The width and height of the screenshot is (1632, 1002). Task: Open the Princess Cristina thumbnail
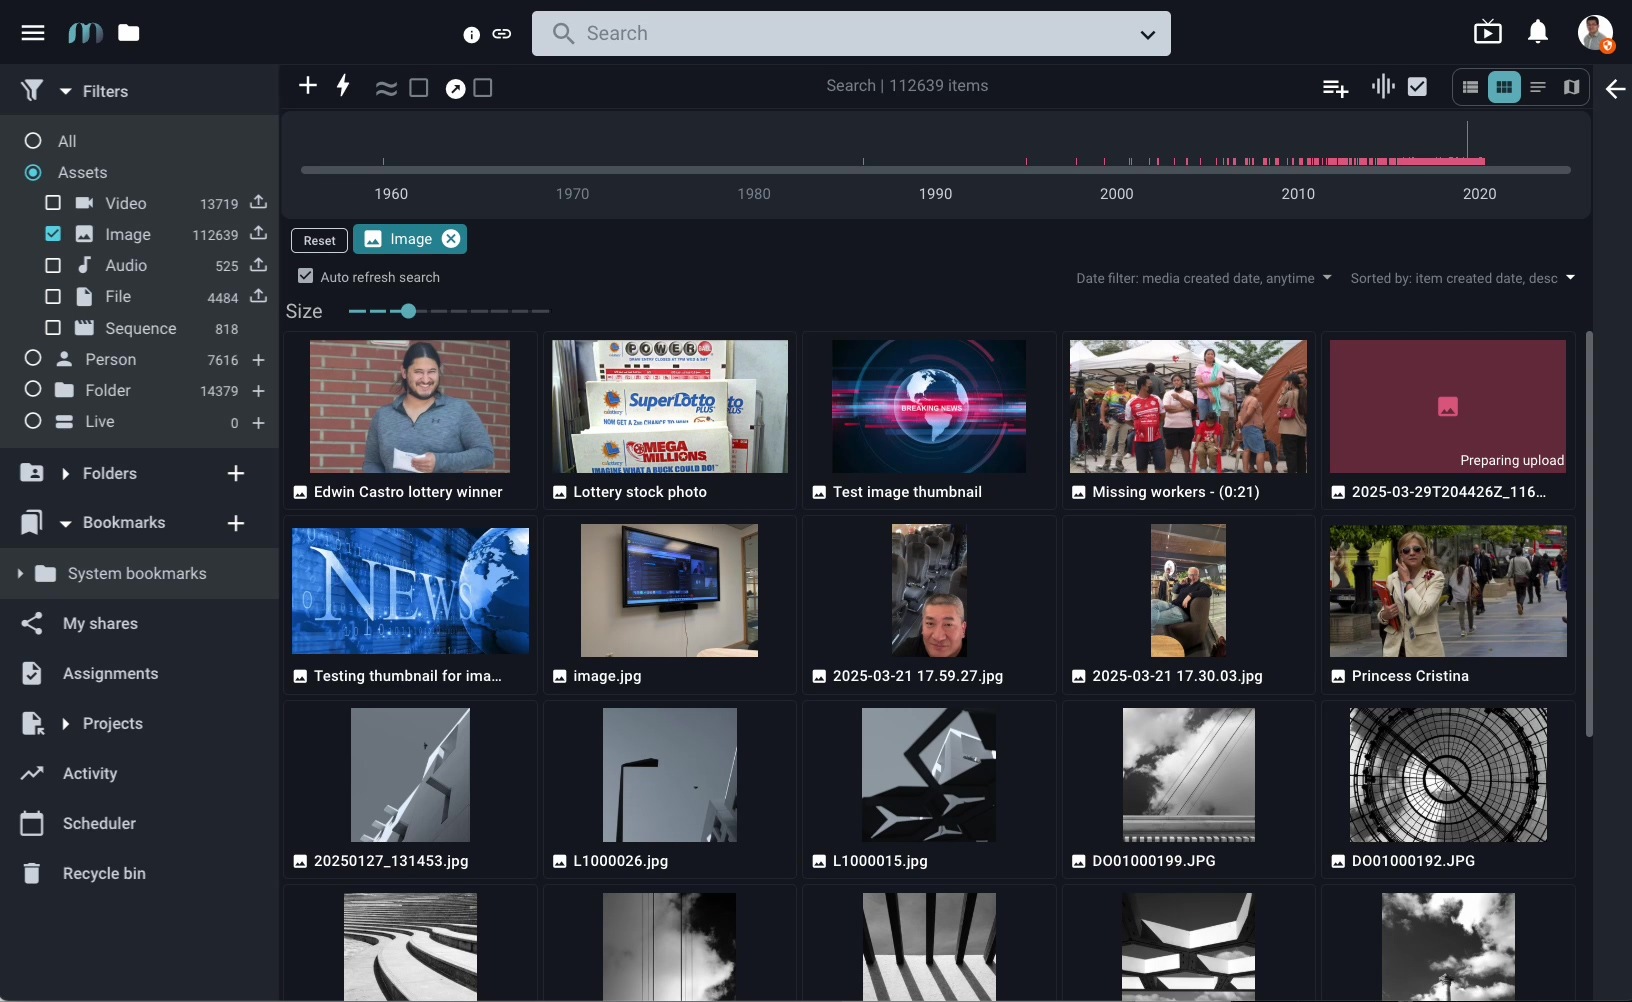[x=1447, y=591]
